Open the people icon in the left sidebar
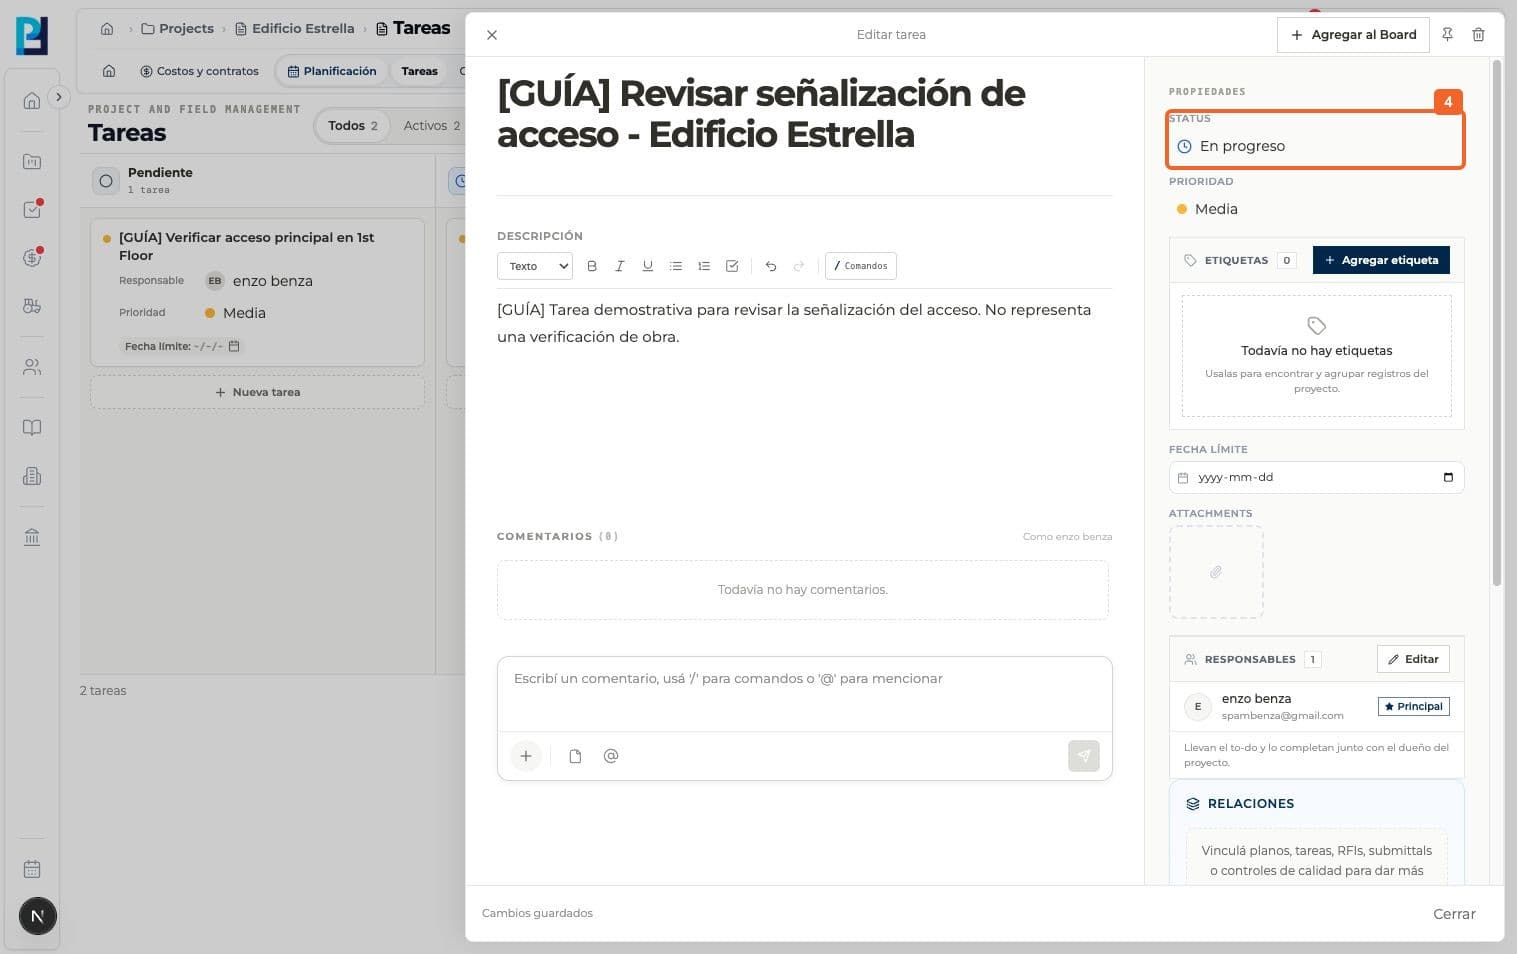The image size is (1517, 954). click(x=32, y=367)
